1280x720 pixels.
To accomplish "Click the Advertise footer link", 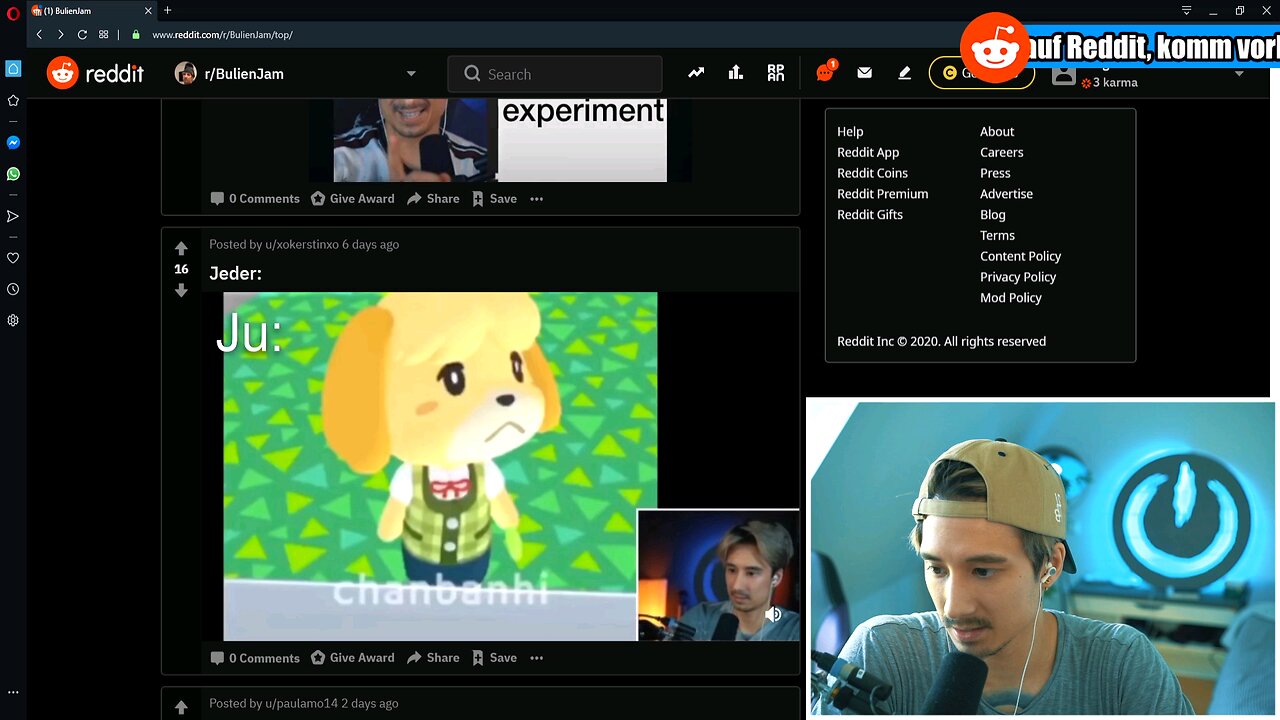I will (1006, 194).
